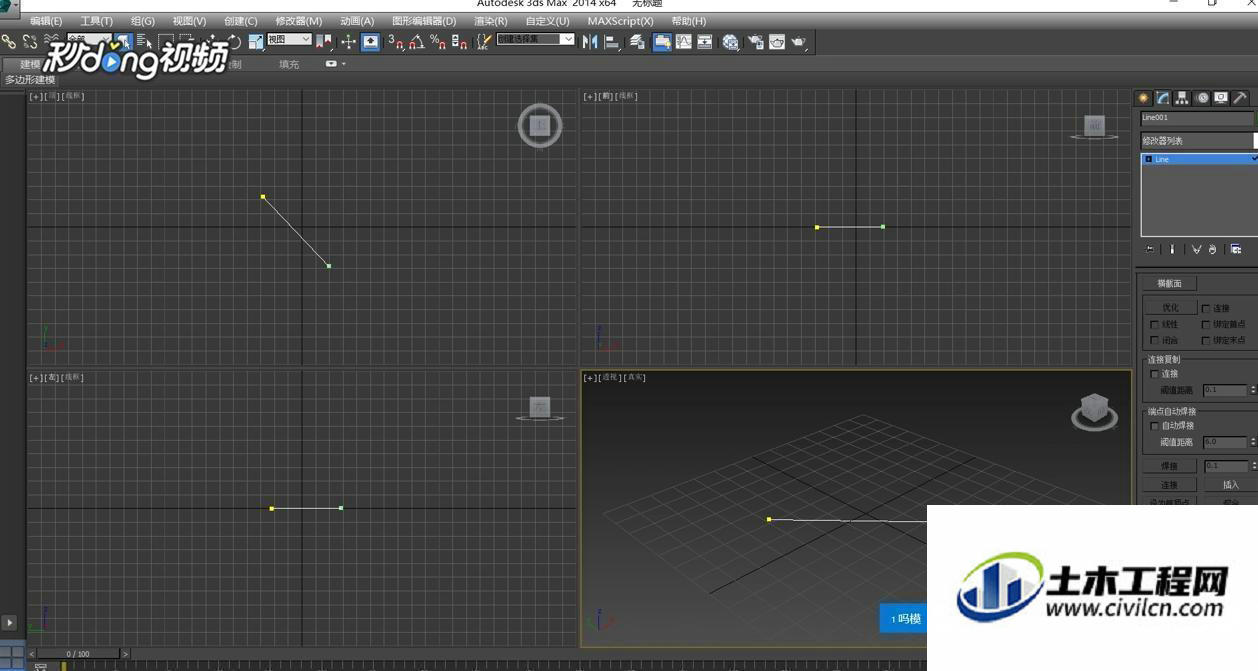Click the time slider showing 0 / 100

(x=77, y=654)
